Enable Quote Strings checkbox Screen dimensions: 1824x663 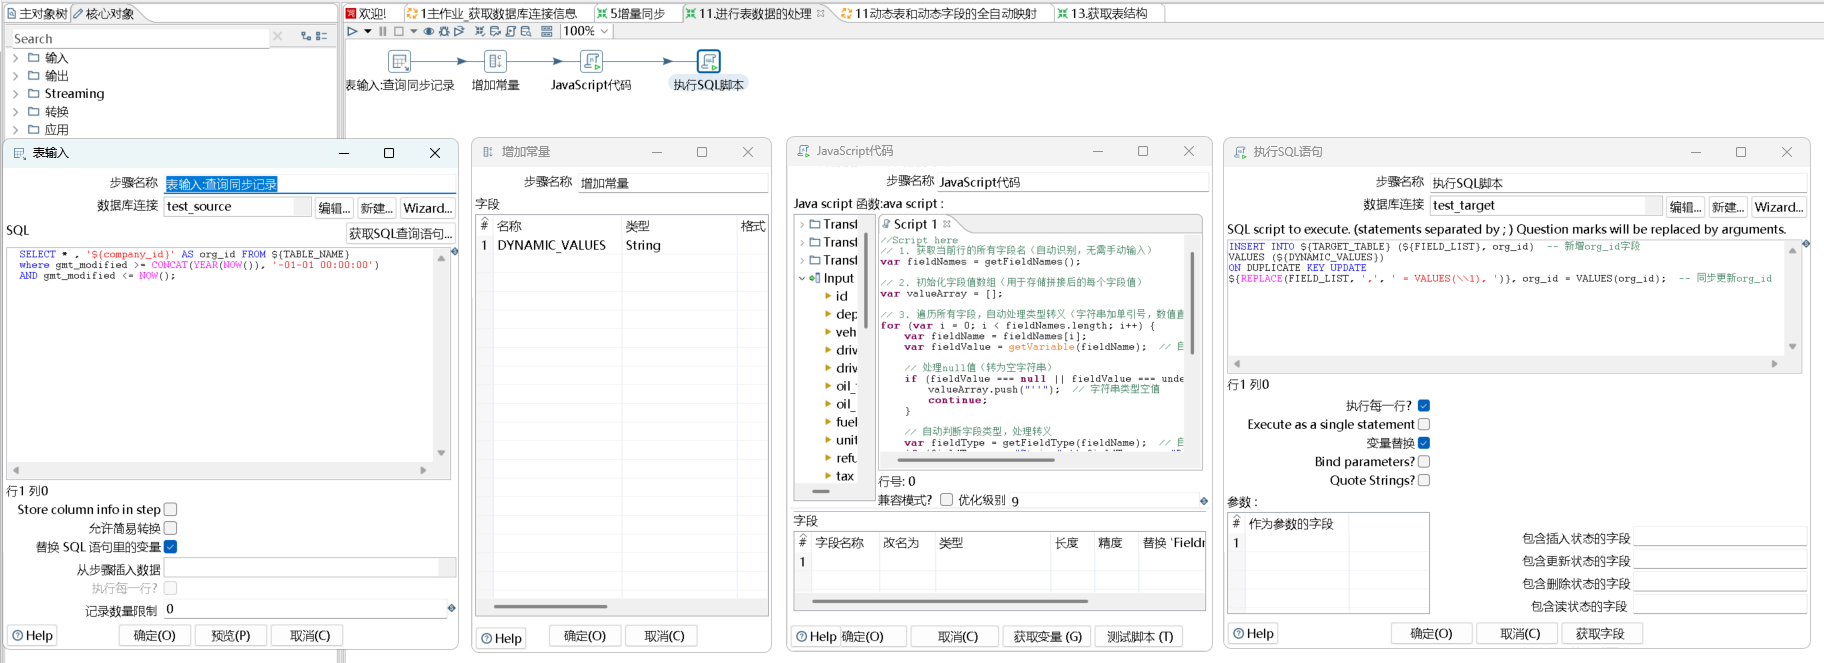[x=1424, y=480]
